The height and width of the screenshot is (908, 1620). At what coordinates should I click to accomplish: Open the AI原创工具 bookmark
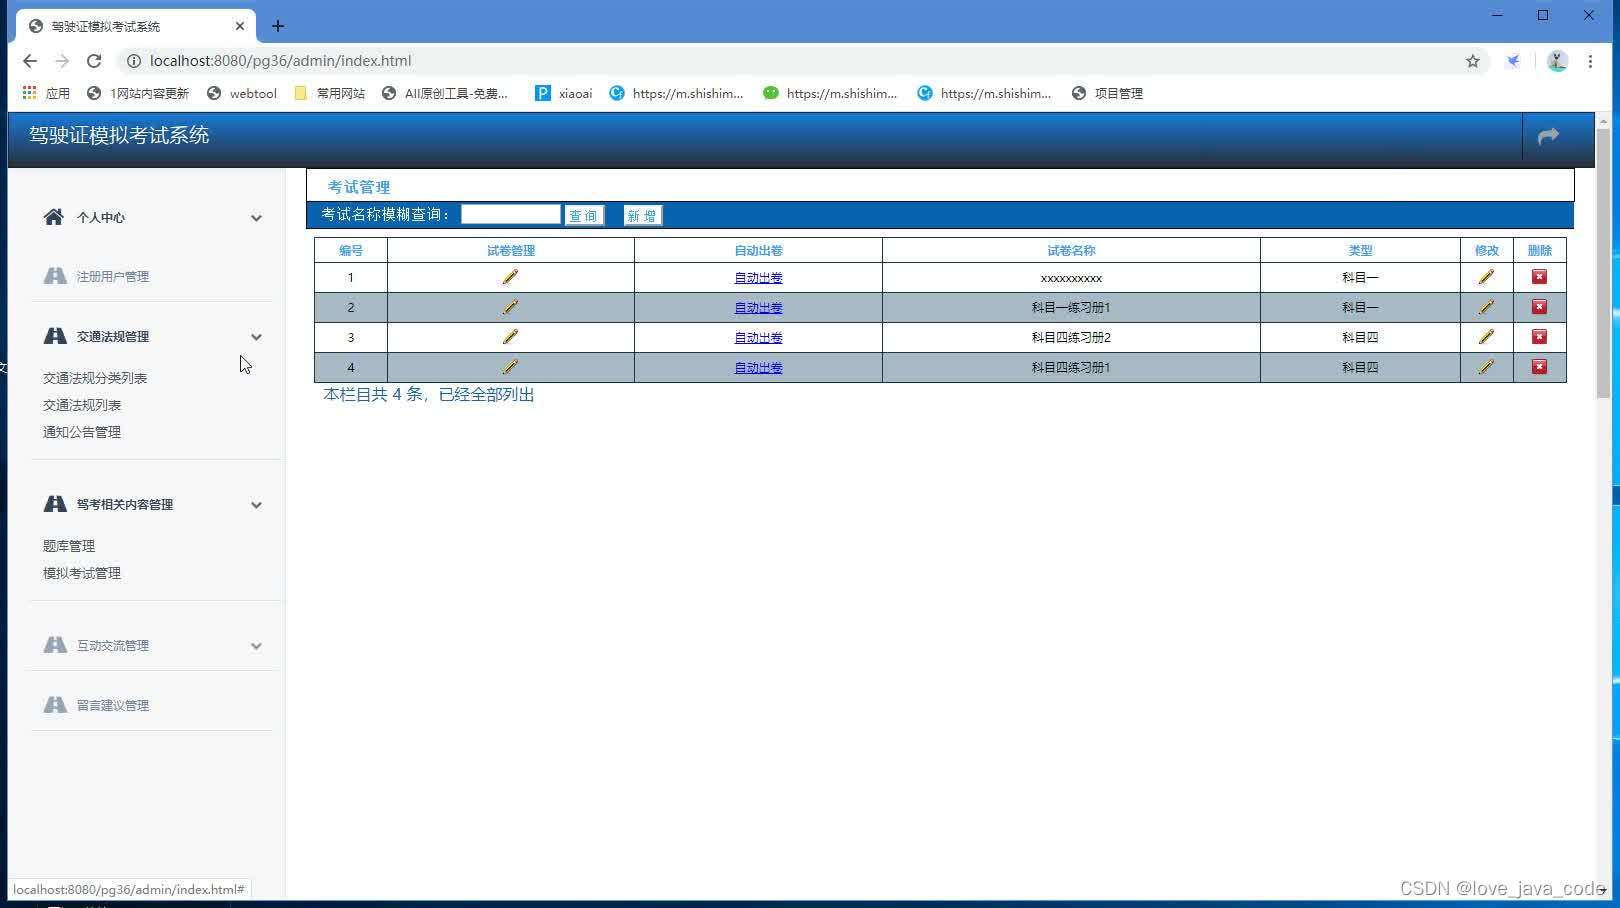point(445,93)
